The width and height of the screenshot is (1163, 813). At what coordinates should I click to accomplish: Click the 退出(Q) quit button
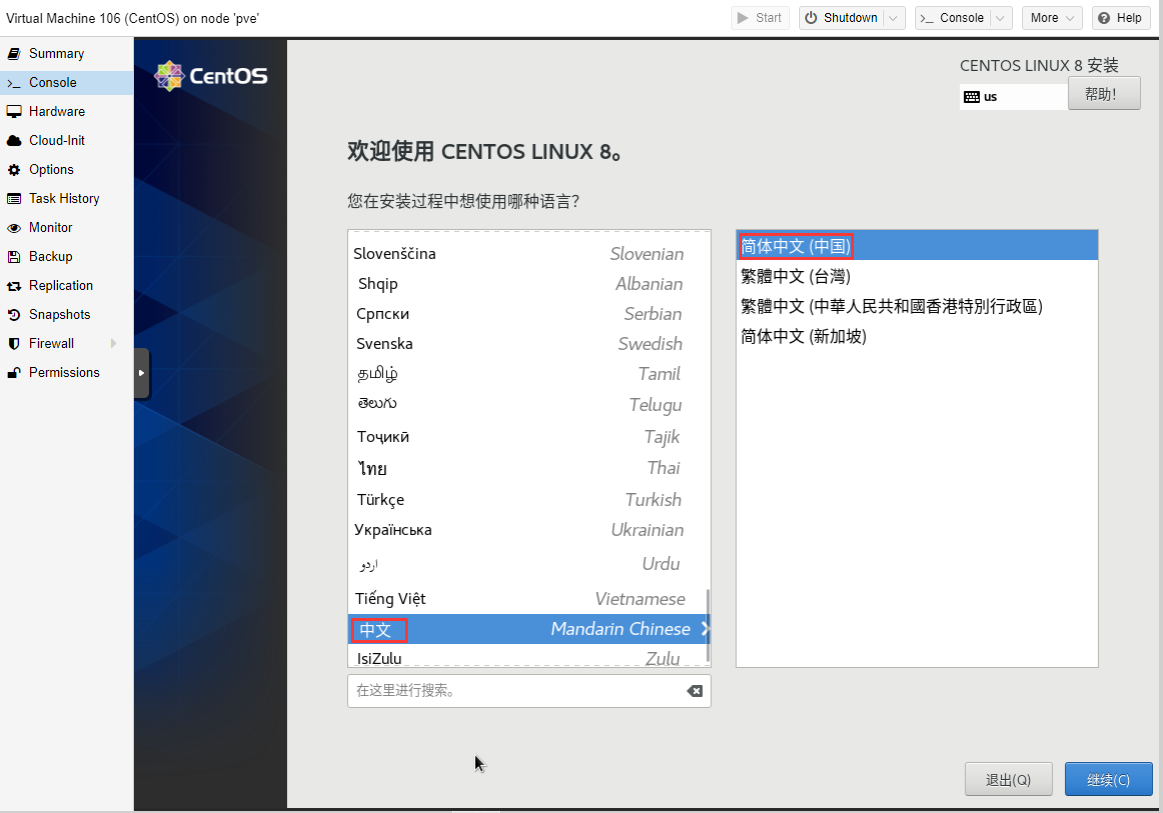(x=1008, y=780)
